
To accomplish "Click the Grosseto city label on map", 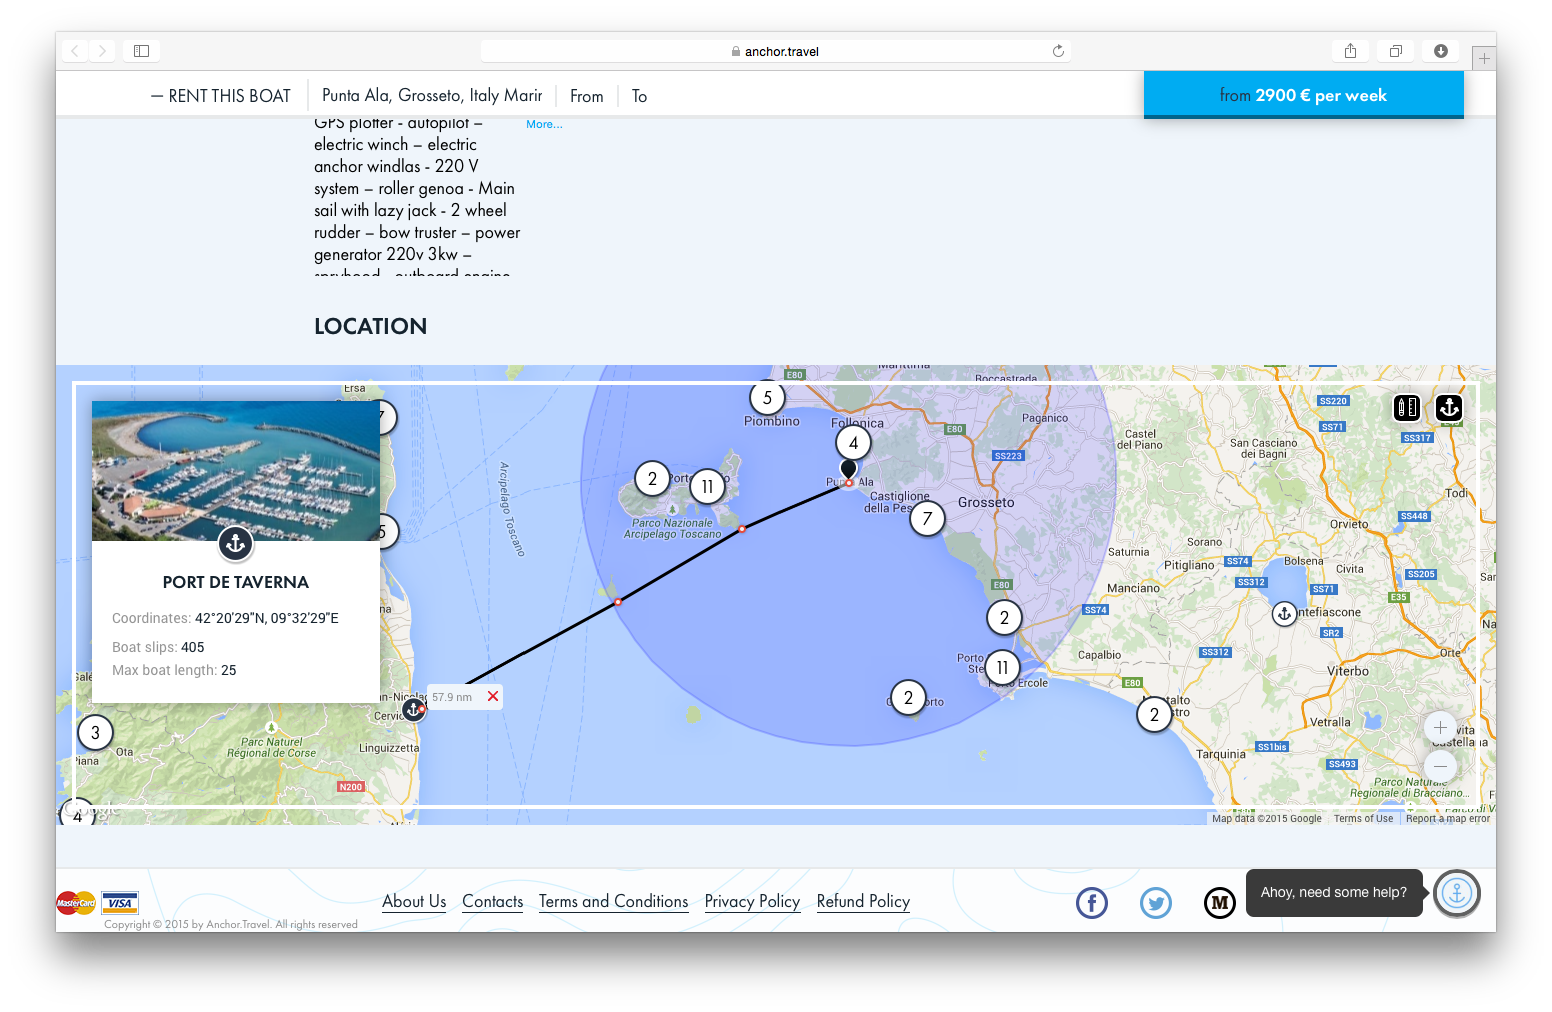I will 986,502.
